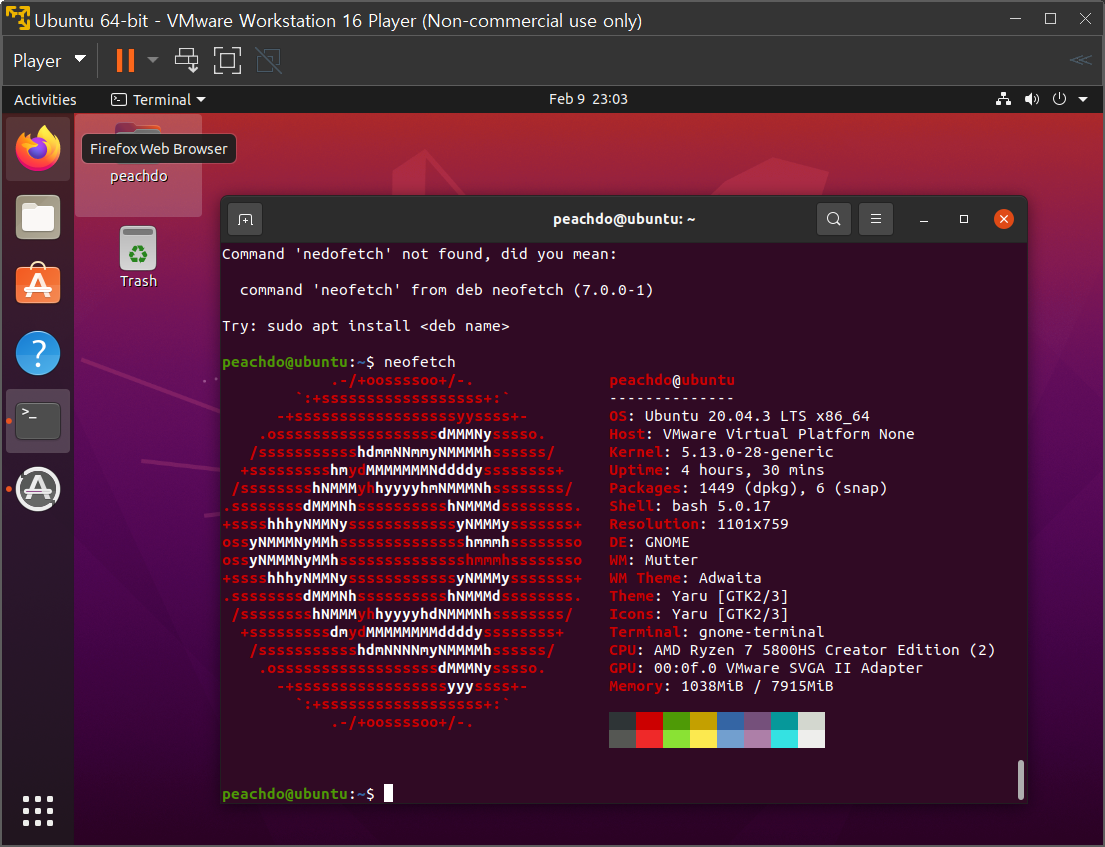Open the terminal hamburger menu
1105x847 pixels.
pos(876,219)
